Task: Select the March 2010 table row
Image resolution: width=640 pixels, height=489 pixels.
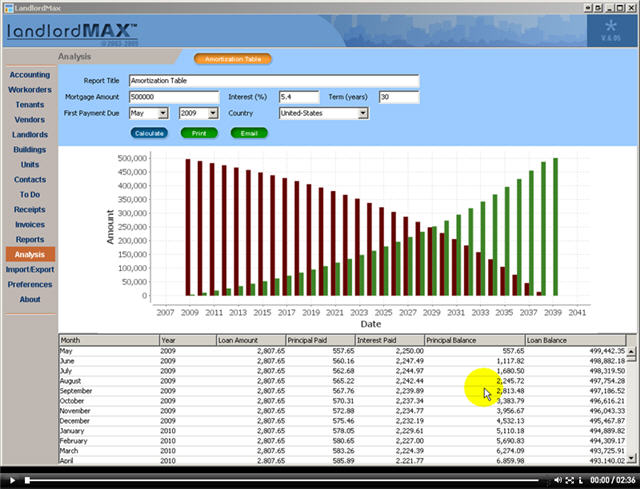Action: tap(342, 451)
